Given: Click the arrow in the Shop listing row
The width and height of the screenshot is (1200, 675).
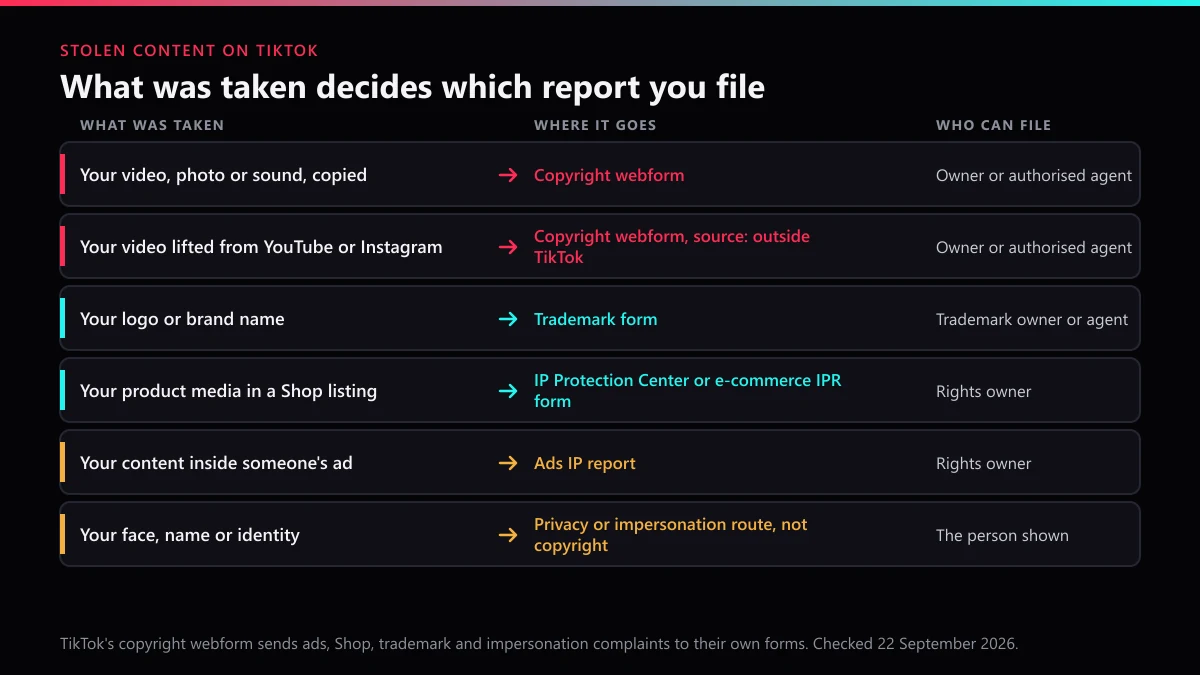Looking at the screenshot, I should [508, 391].
